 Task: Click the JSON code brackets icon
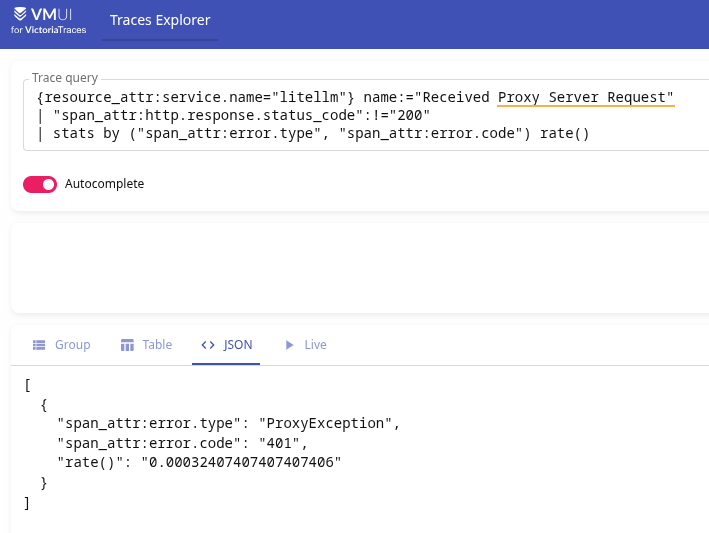[x=208, y=345]
